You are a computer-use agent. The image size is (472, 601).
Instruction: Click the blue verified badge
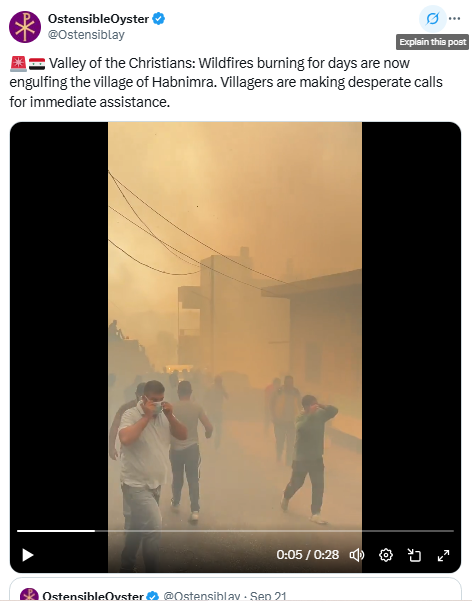pyautogui.click(x=159, y=19)
